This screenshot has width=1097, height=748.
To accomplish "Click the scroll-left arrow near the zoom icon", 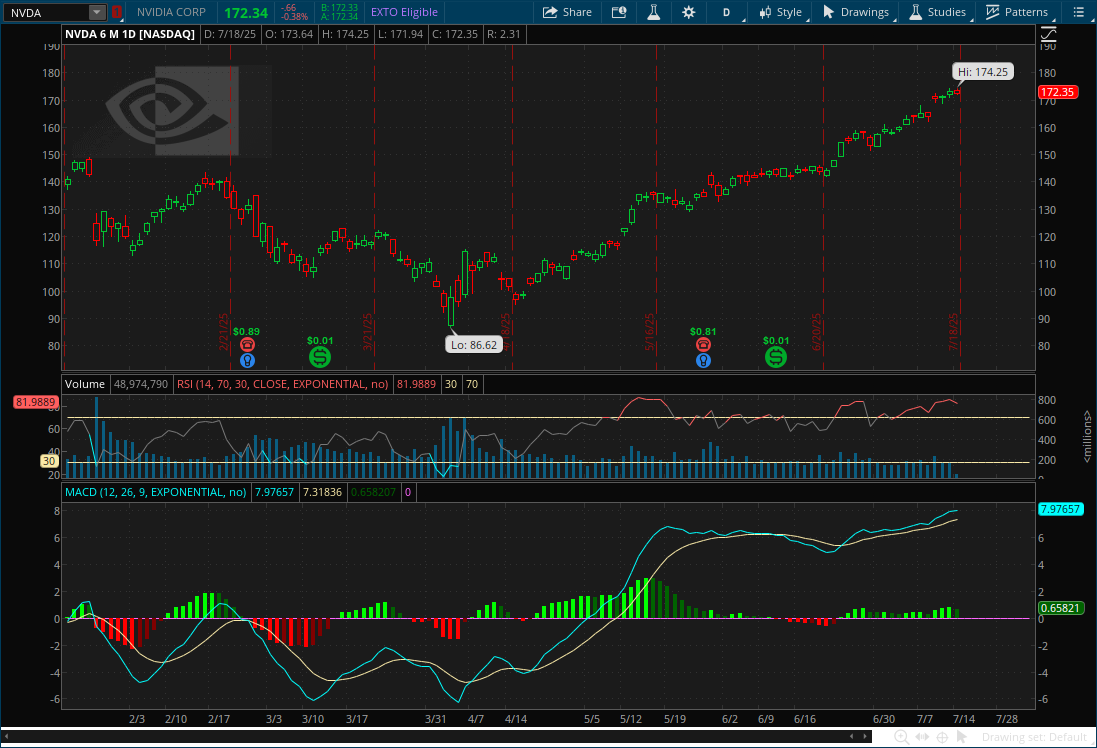I will [x=852, y=737].
